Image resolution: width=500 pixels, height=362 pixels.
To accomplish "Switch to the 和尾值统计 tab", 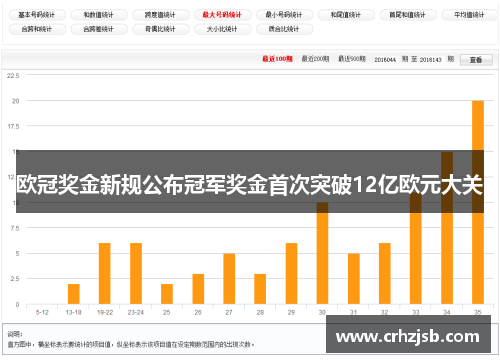I will click(x=346, y=15).
